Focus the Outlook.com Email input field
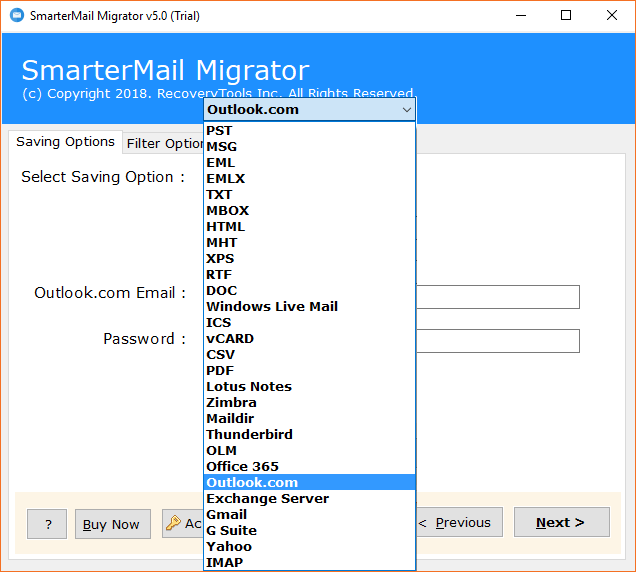The image size is (636, 572). point(498,297)
